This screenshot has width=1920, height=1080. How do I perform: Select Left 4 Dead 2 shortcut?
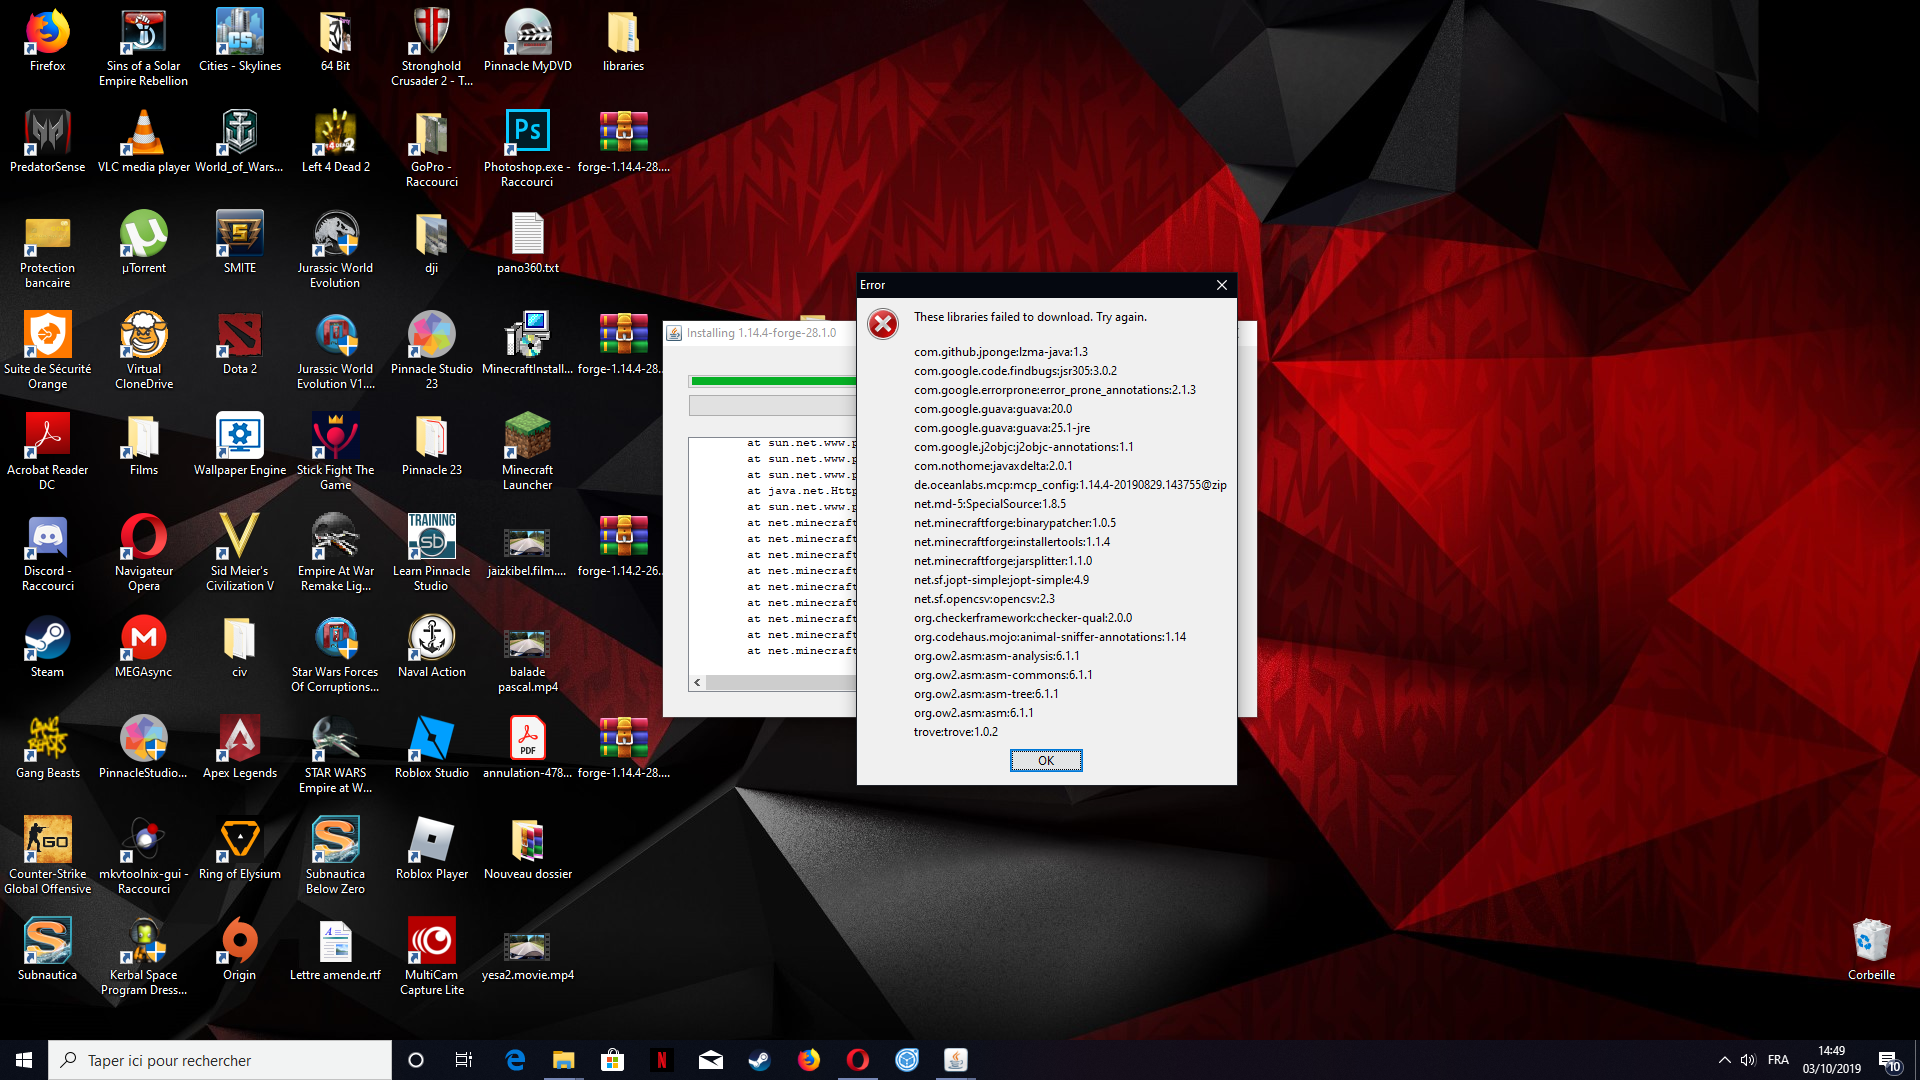click(x=335, y=143)
